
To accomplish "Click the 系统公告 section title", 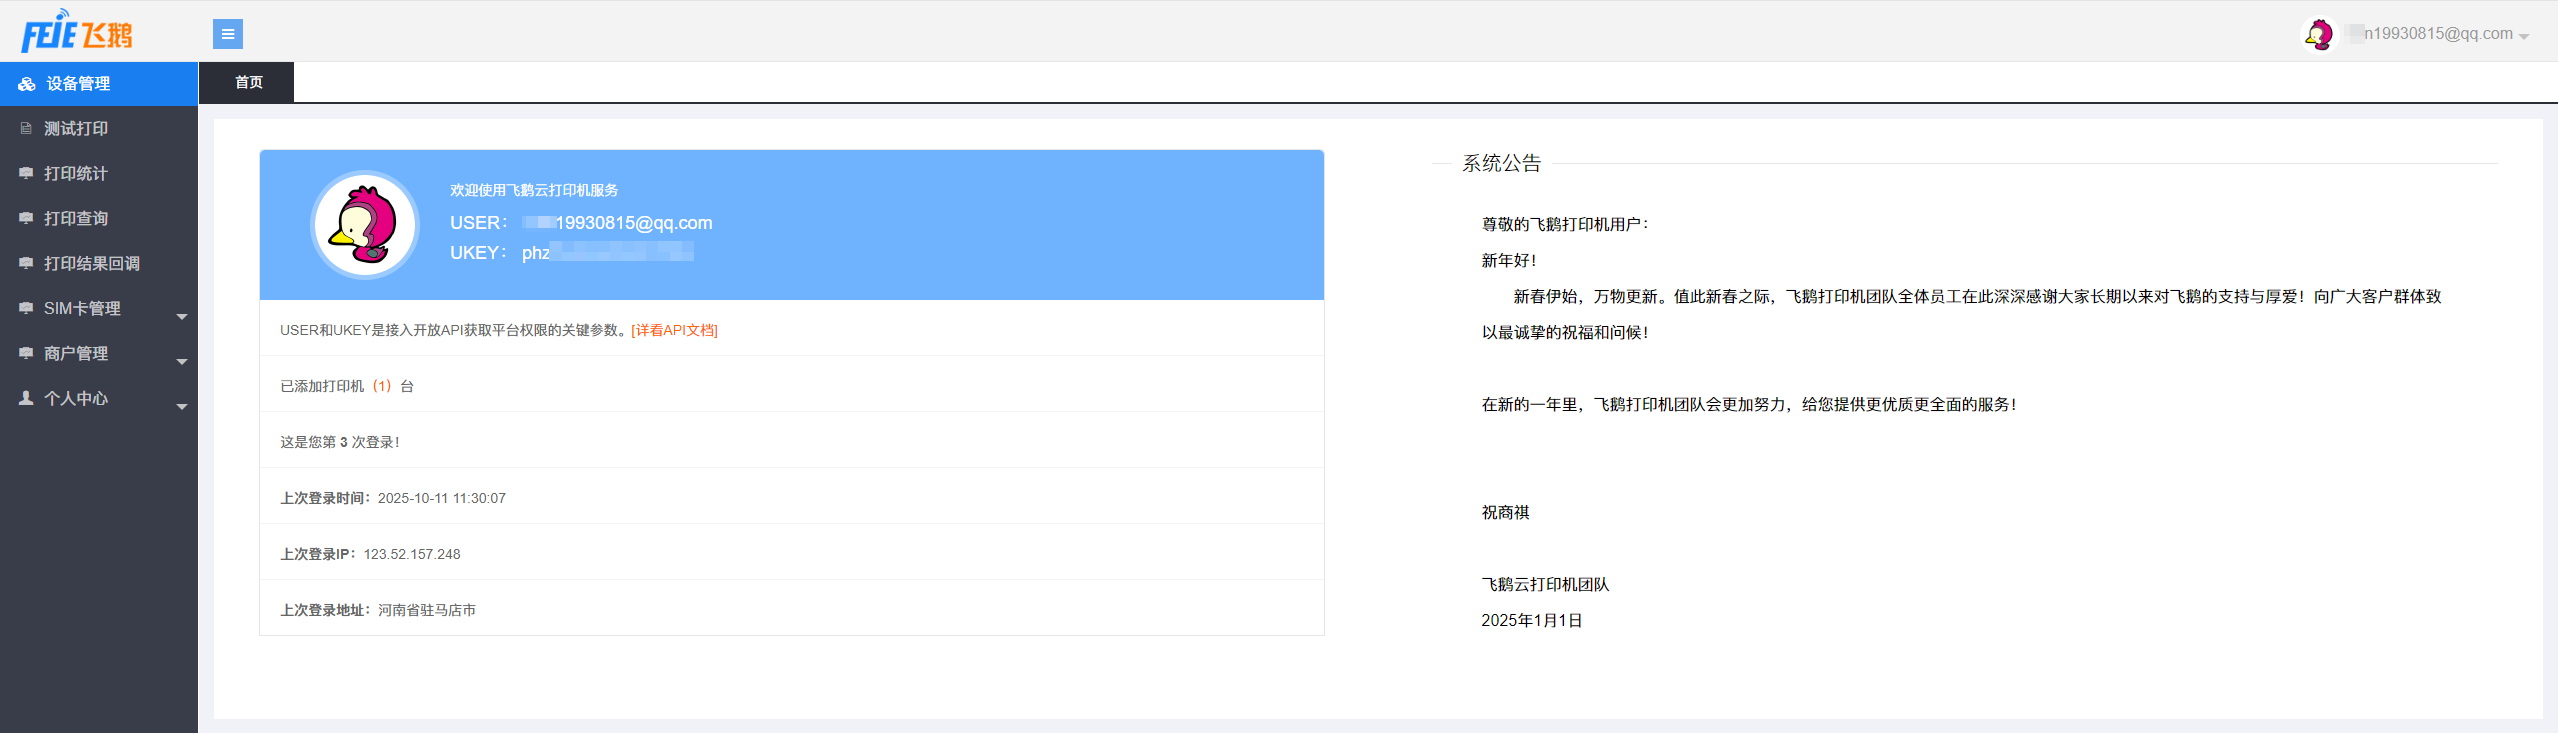I will 1502,163.
